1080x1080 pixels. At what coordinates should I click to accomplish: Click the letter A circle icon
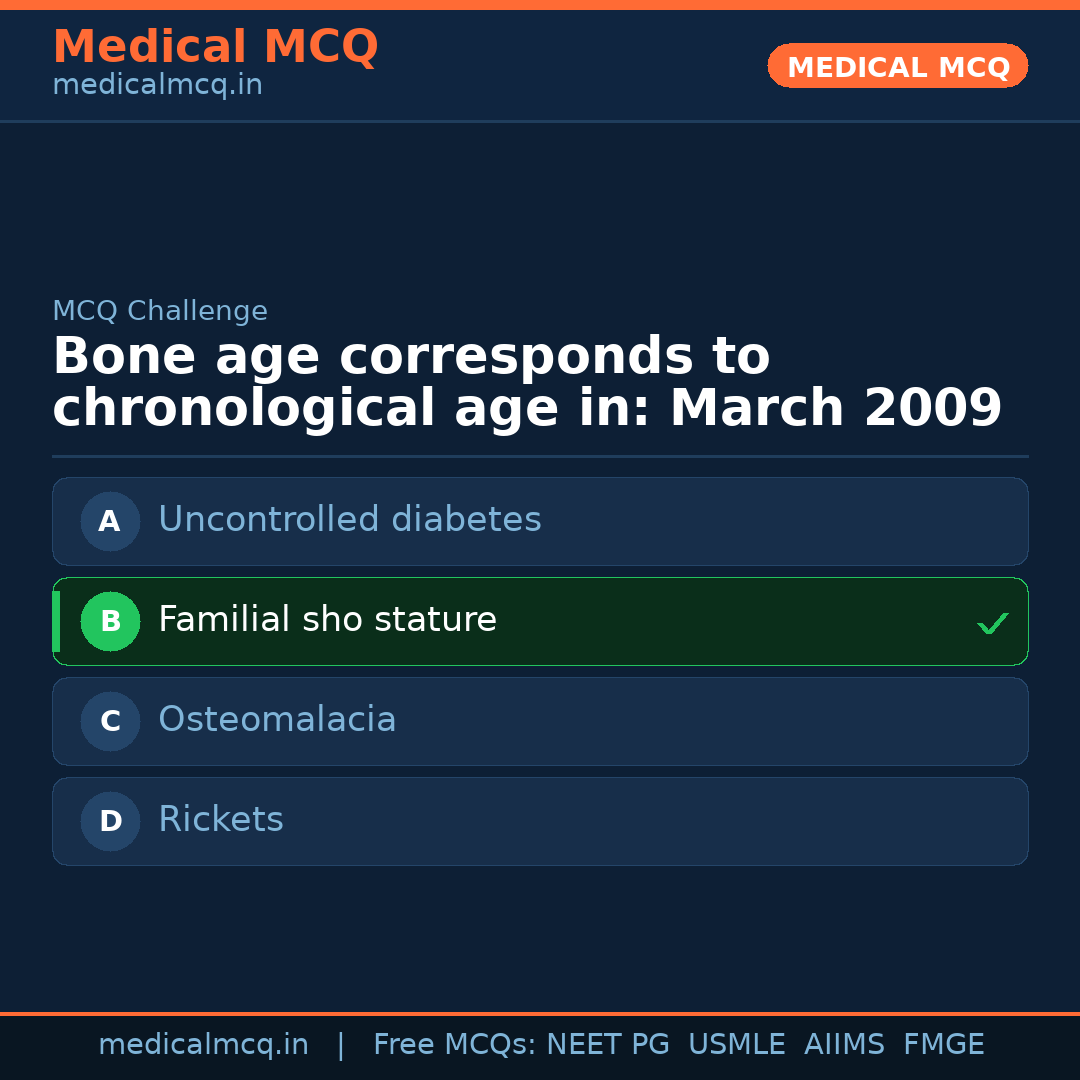click(x=110, y=521)
